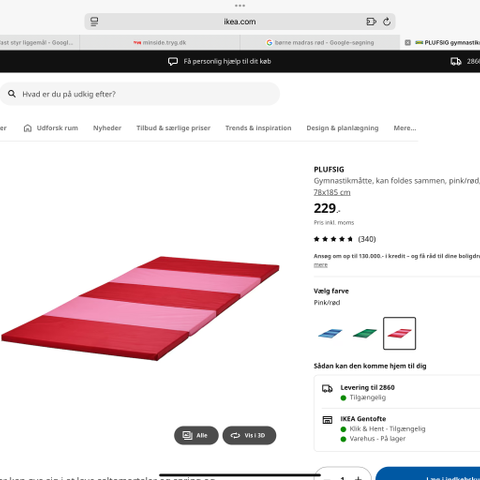Open the three-dot multitasking menu at top
Screen dimensions: 480x480
pyautogui.click(x=240, y=6)
